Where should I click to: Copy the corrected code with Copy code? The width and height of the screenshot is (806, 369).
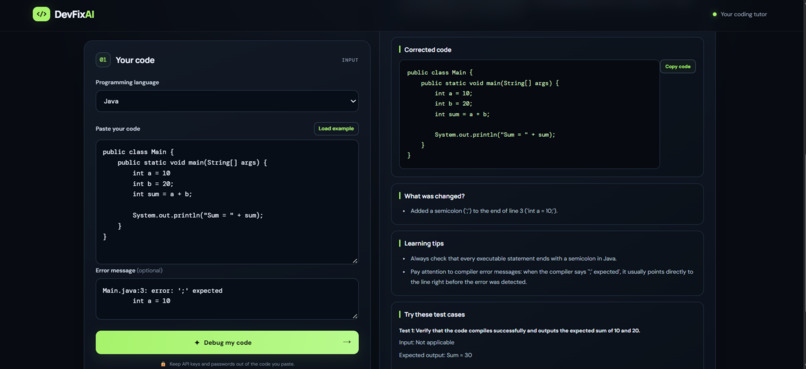tap(677, 66)
